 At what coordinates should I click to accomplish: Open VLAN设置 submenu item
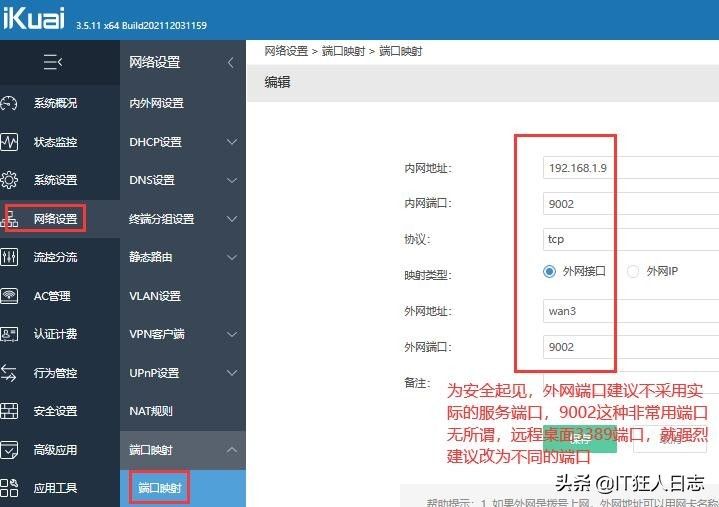coord(155,296)
